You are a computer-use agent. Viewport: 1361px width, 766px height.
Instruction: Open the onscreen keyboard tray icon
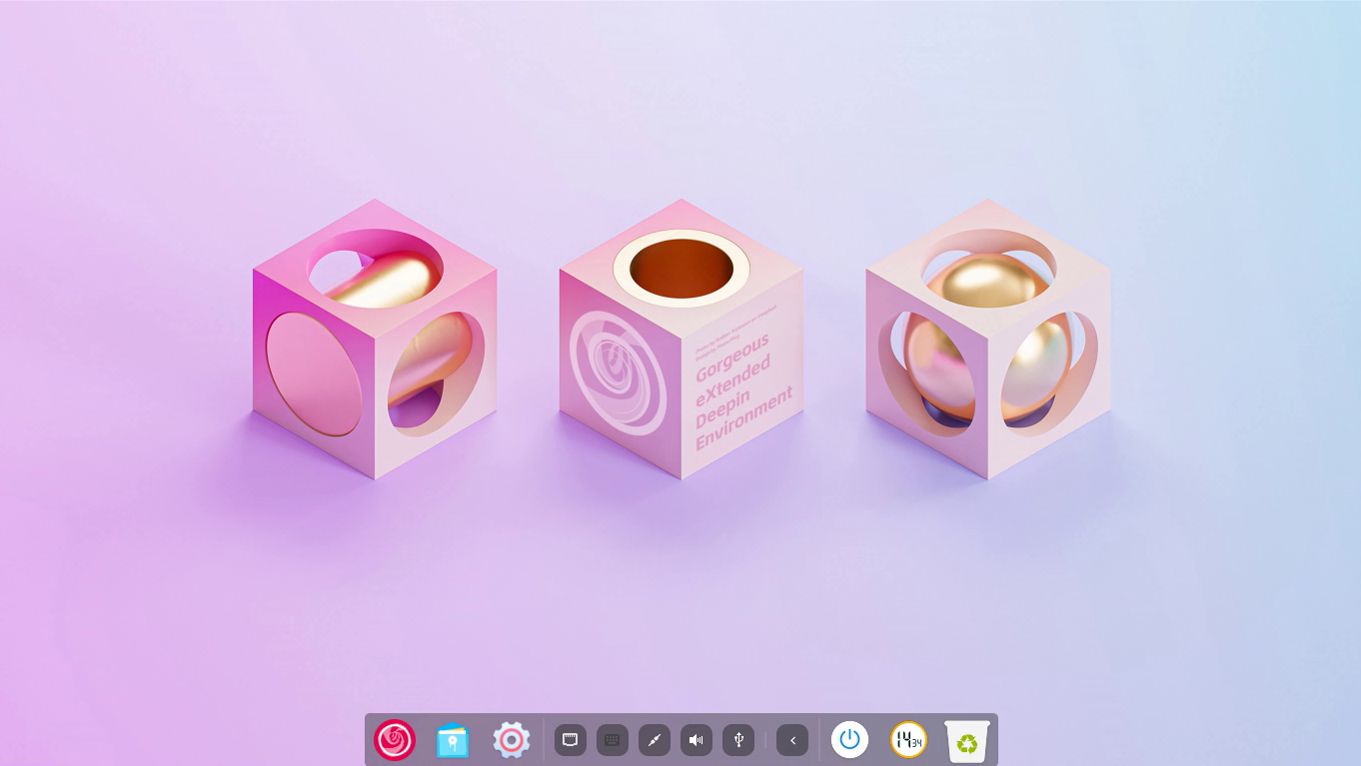[x=612, y=740]
